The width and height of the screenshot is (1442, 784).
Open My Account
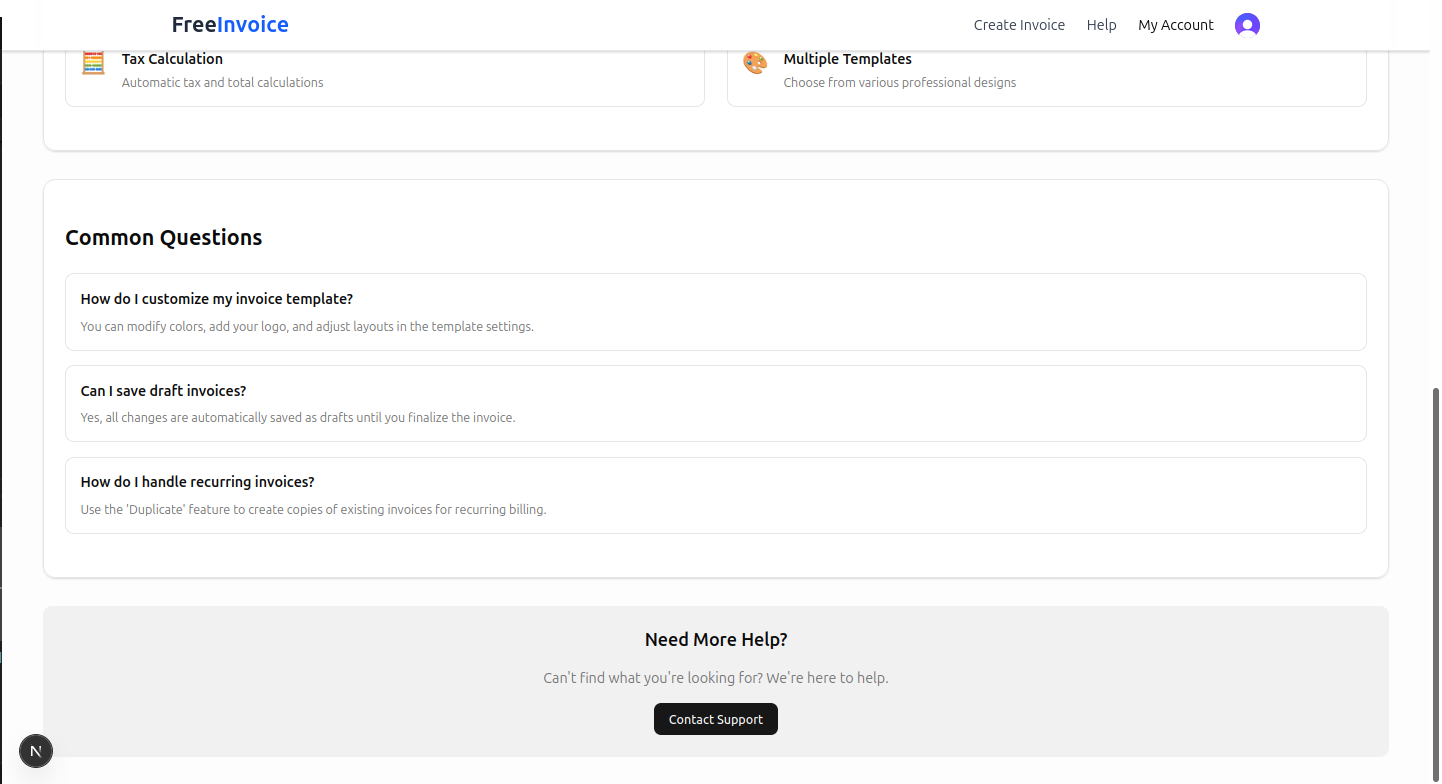tap(1176, 25)
